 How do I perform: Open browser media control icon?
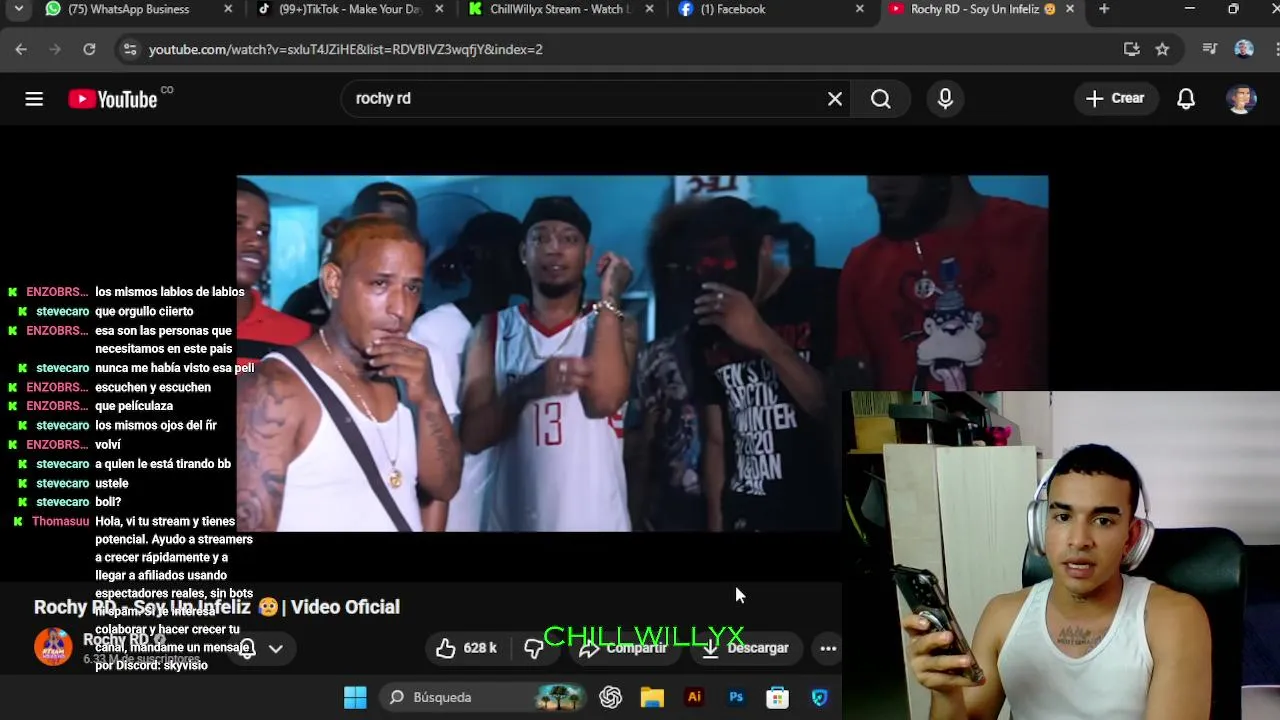(1210, 49)
